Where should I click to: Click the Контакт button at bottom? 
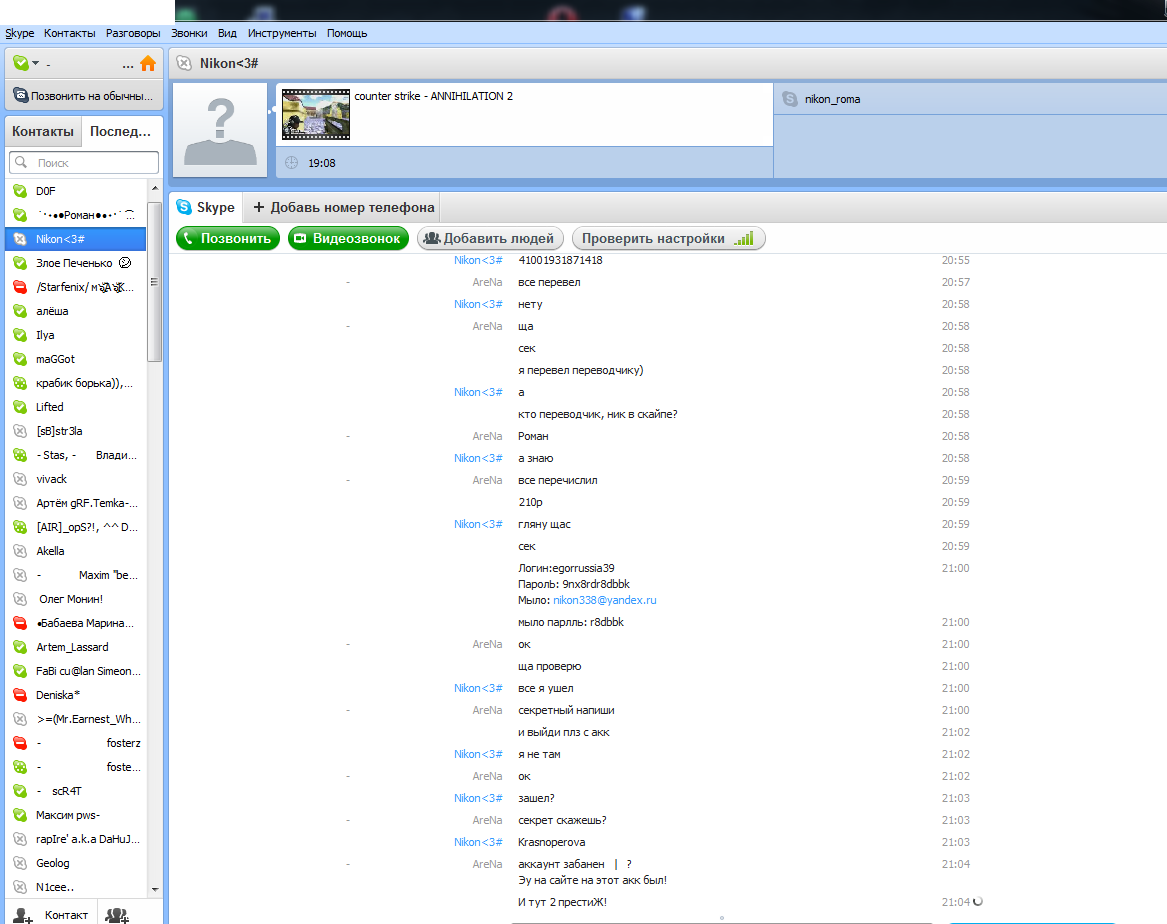(x=50, y=915)
